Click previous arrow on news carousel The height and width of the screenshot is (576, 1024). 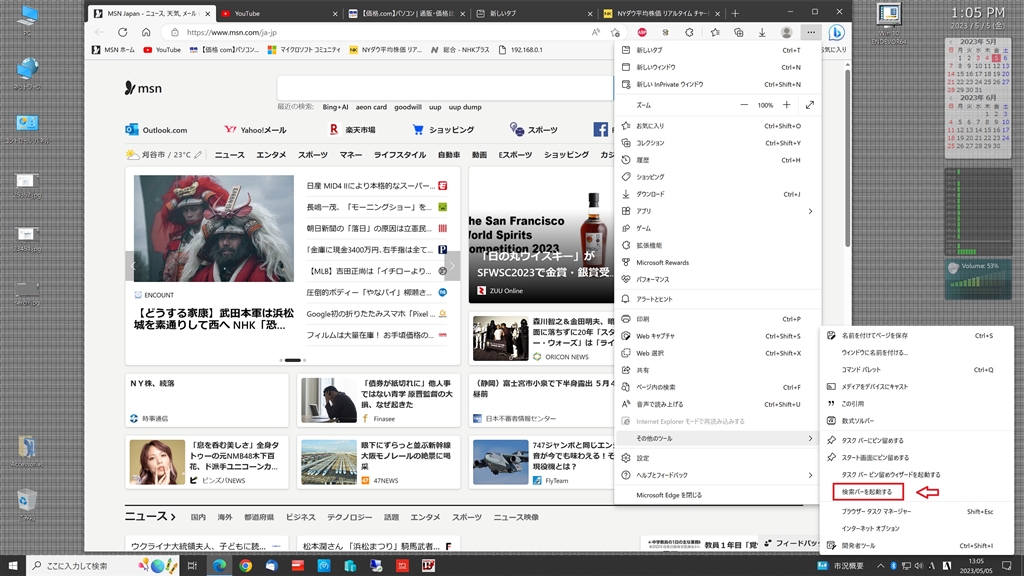133,266
